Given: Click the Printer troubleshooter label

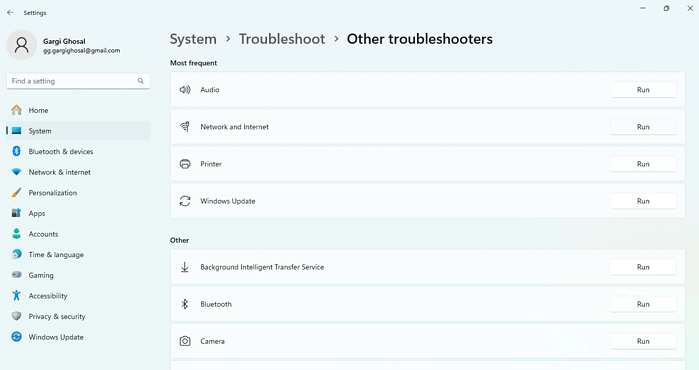Looking at the screenshot, I should 211,164.
